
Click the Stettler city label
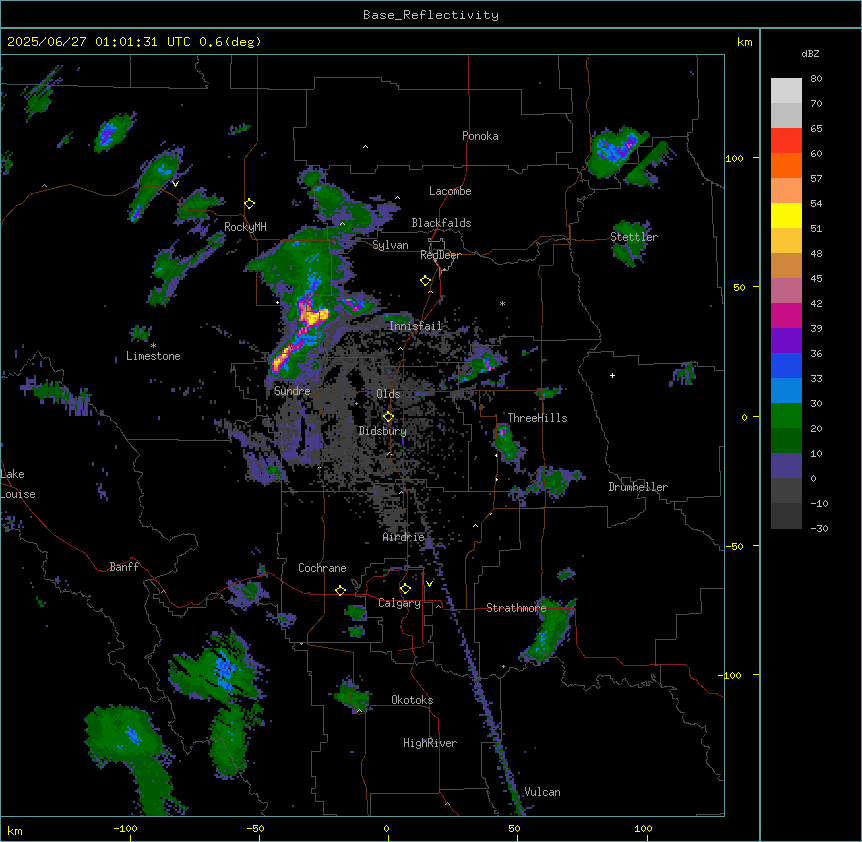pos(634,237)
